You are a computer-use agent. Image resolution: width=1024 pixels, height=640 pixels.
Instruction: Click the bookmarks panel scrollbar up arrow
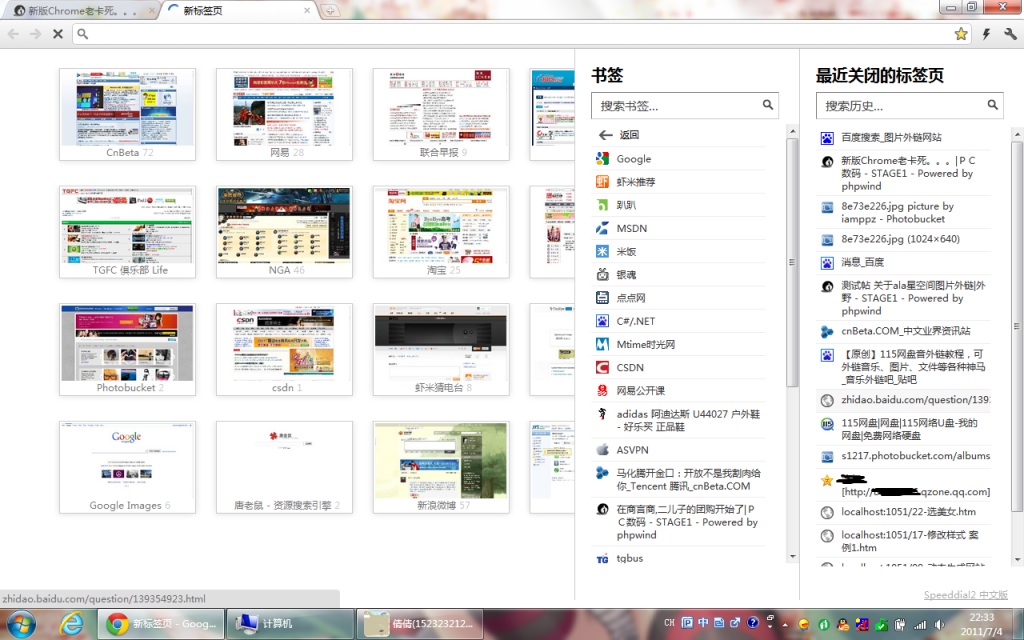click(793, 132)
